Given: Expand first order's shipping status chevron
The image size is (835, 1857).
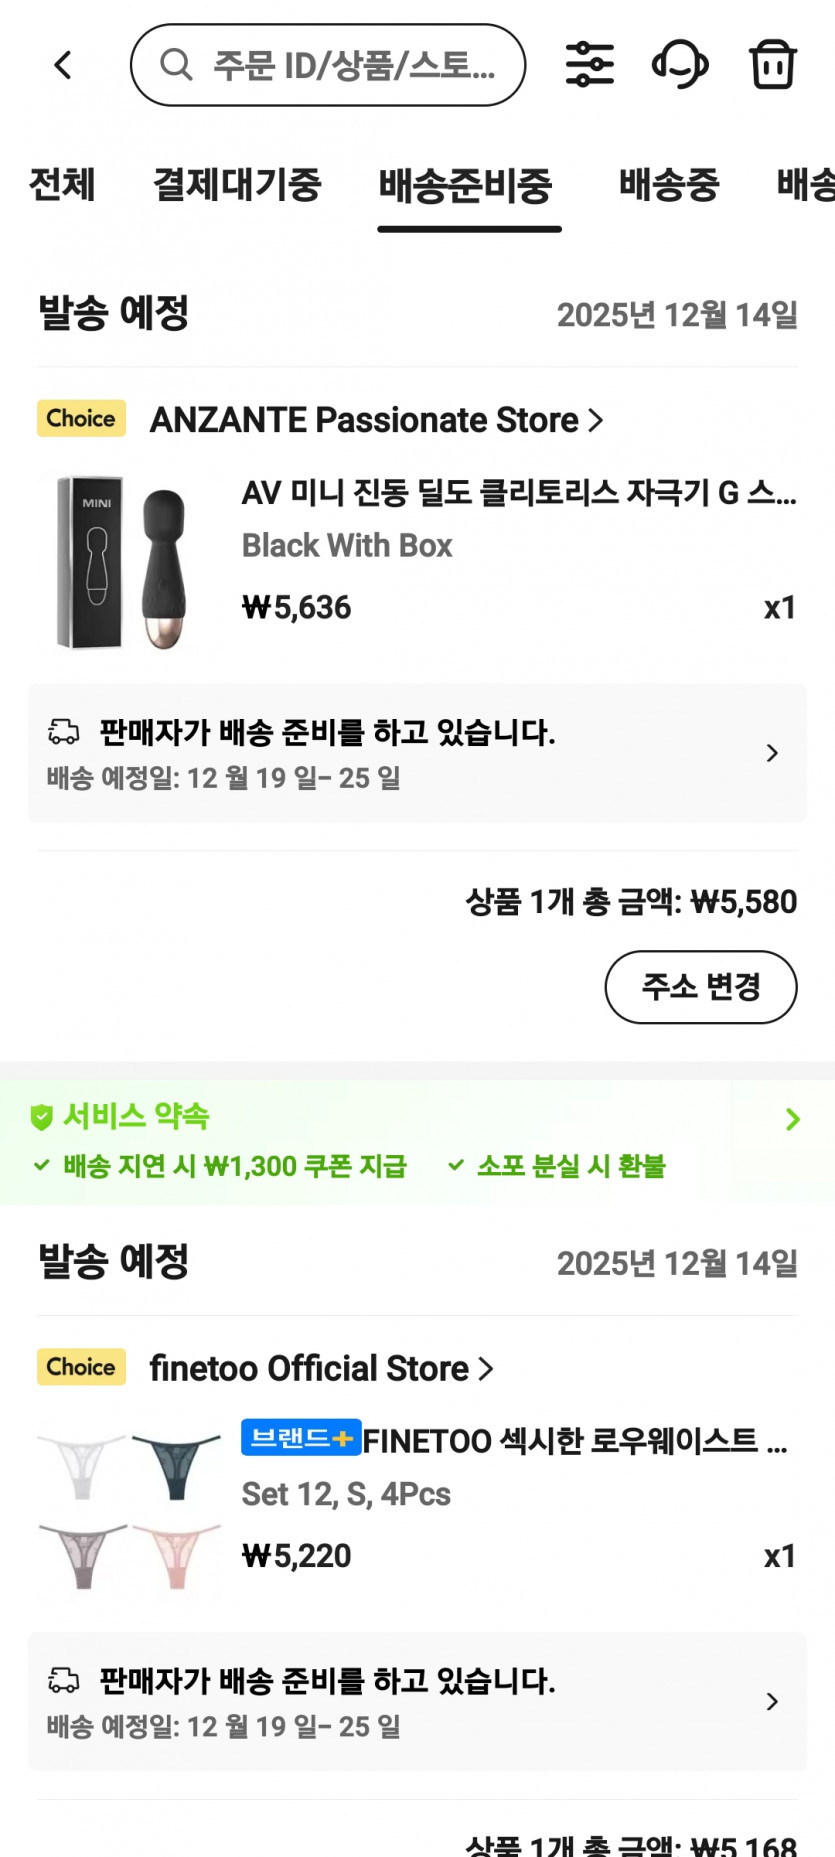Looking at the screenshot, I should coord(772,753).
